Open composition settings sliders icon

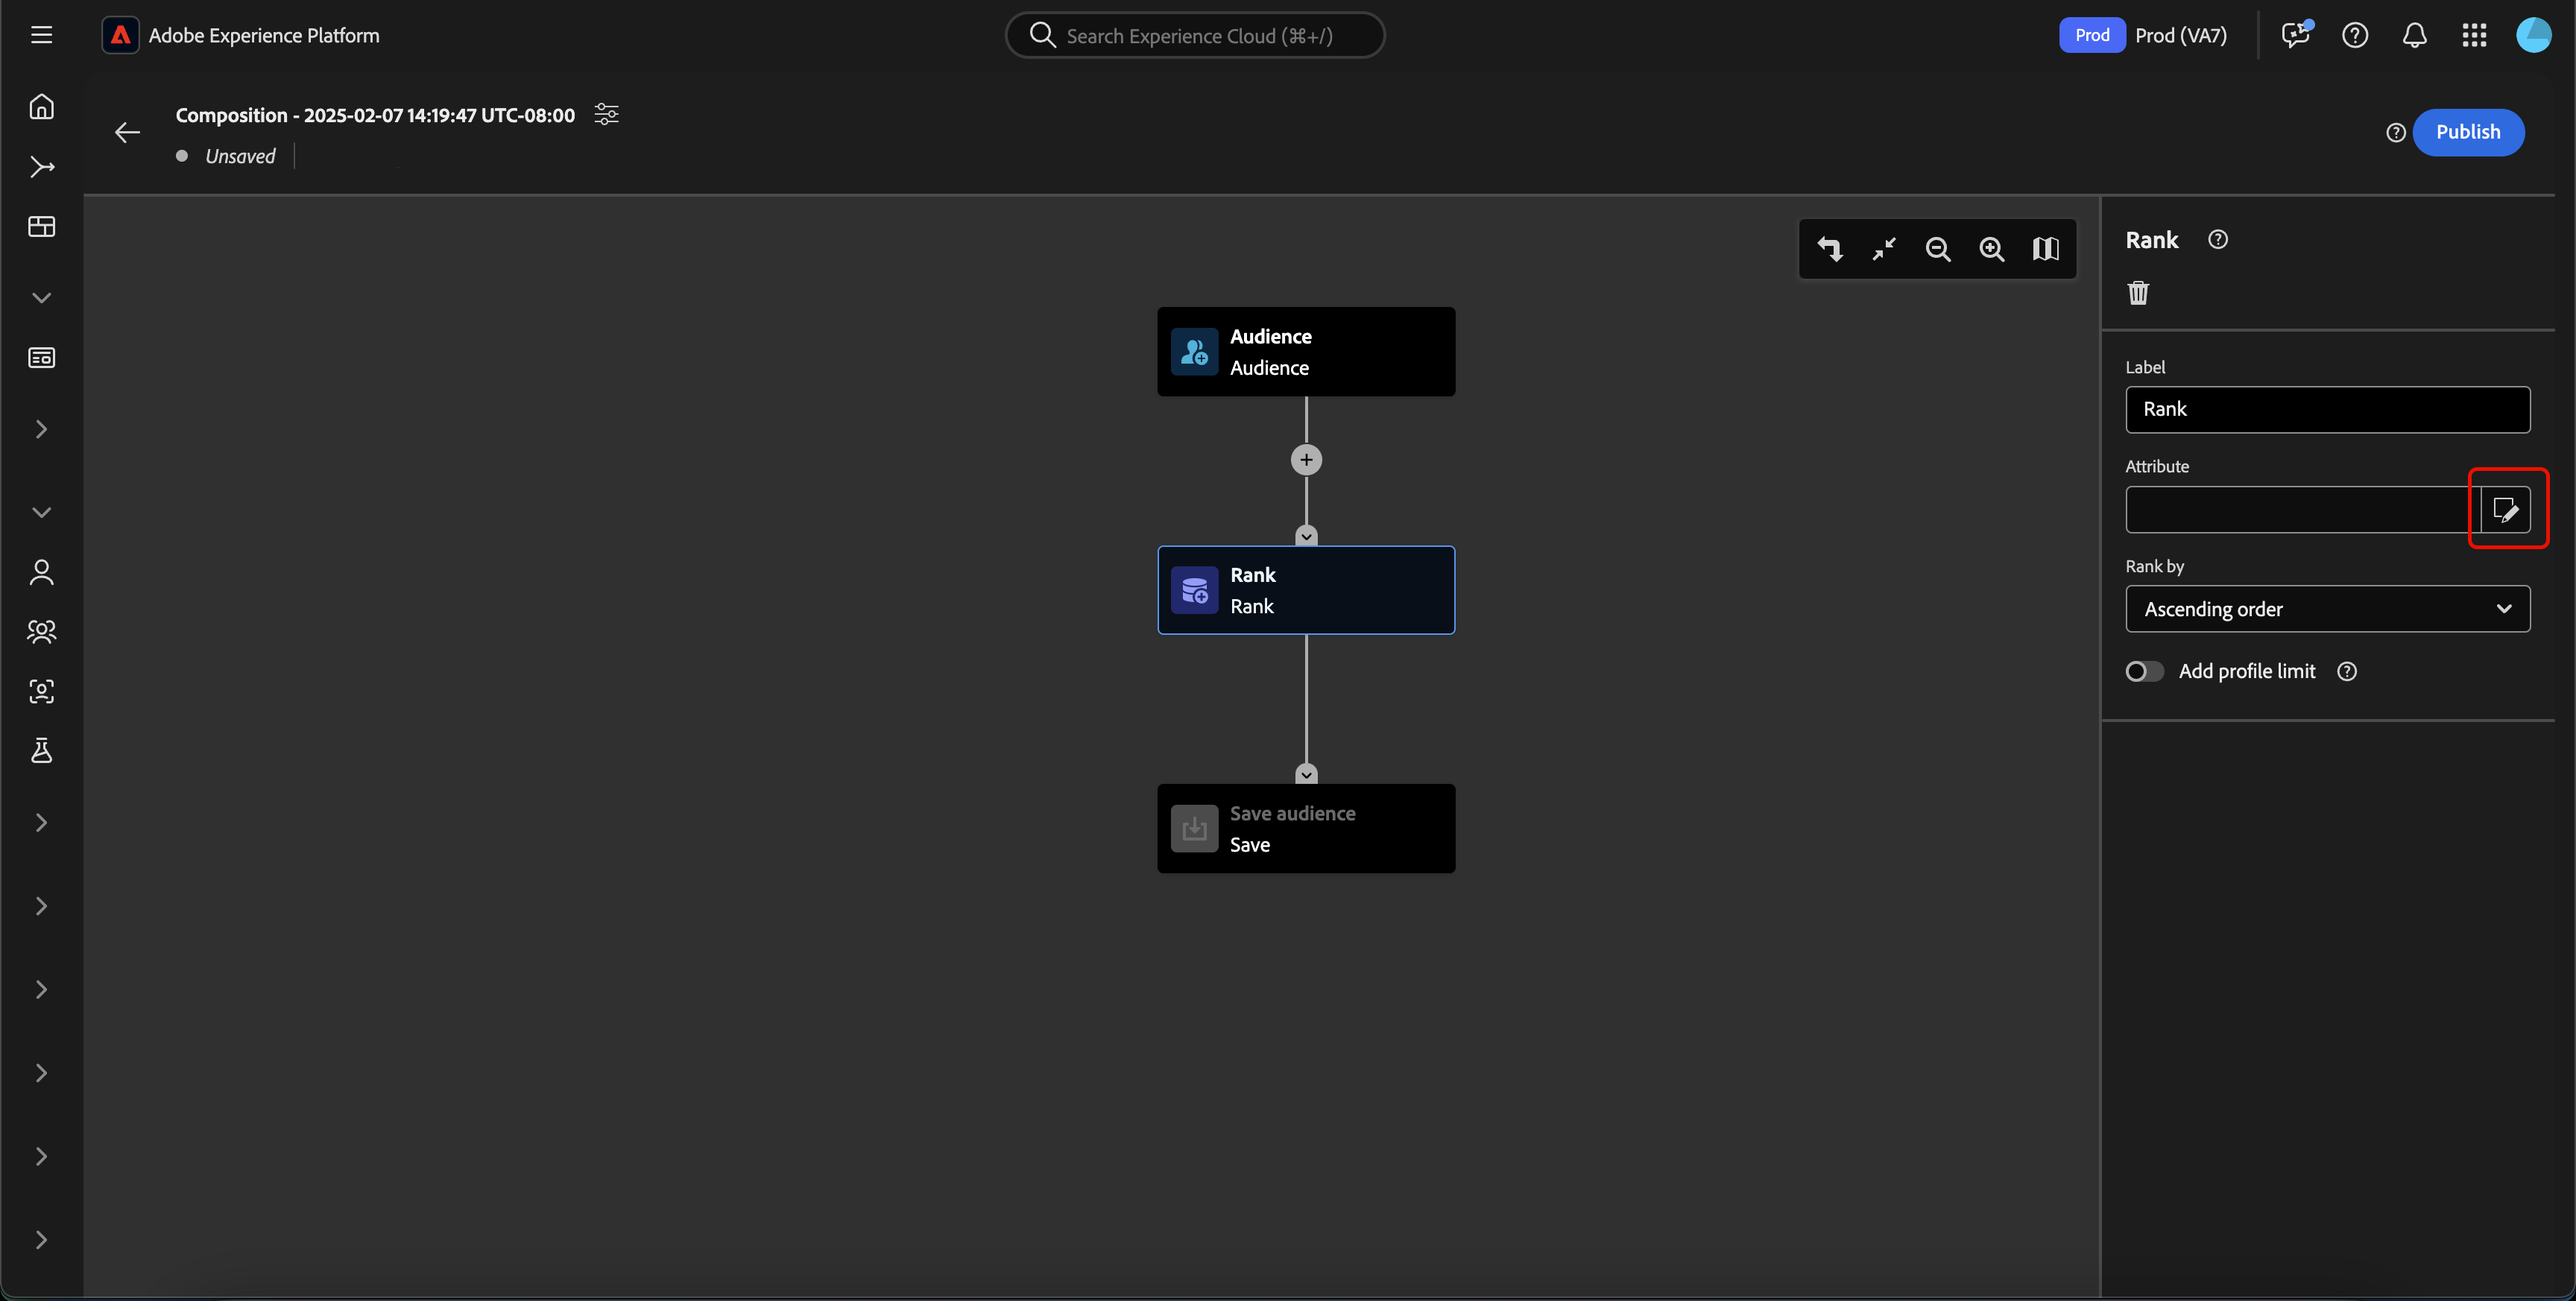606,114
